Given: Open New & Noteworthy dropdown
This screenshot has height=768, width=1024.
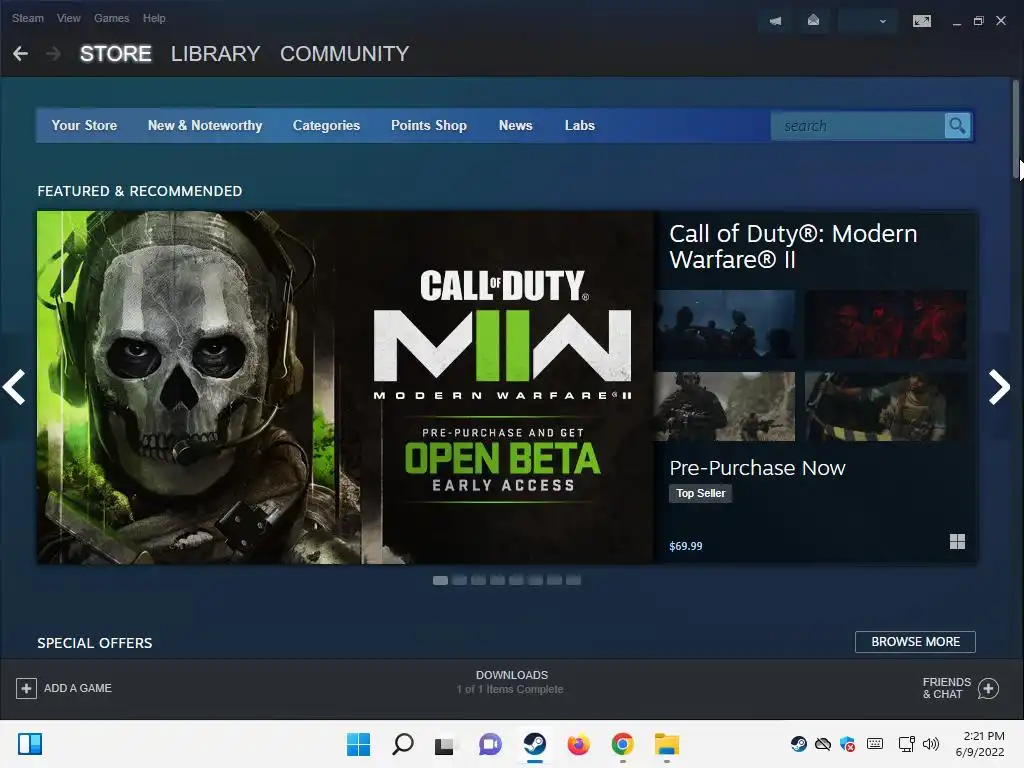Looking at the screenshot, I should point(205,125).
